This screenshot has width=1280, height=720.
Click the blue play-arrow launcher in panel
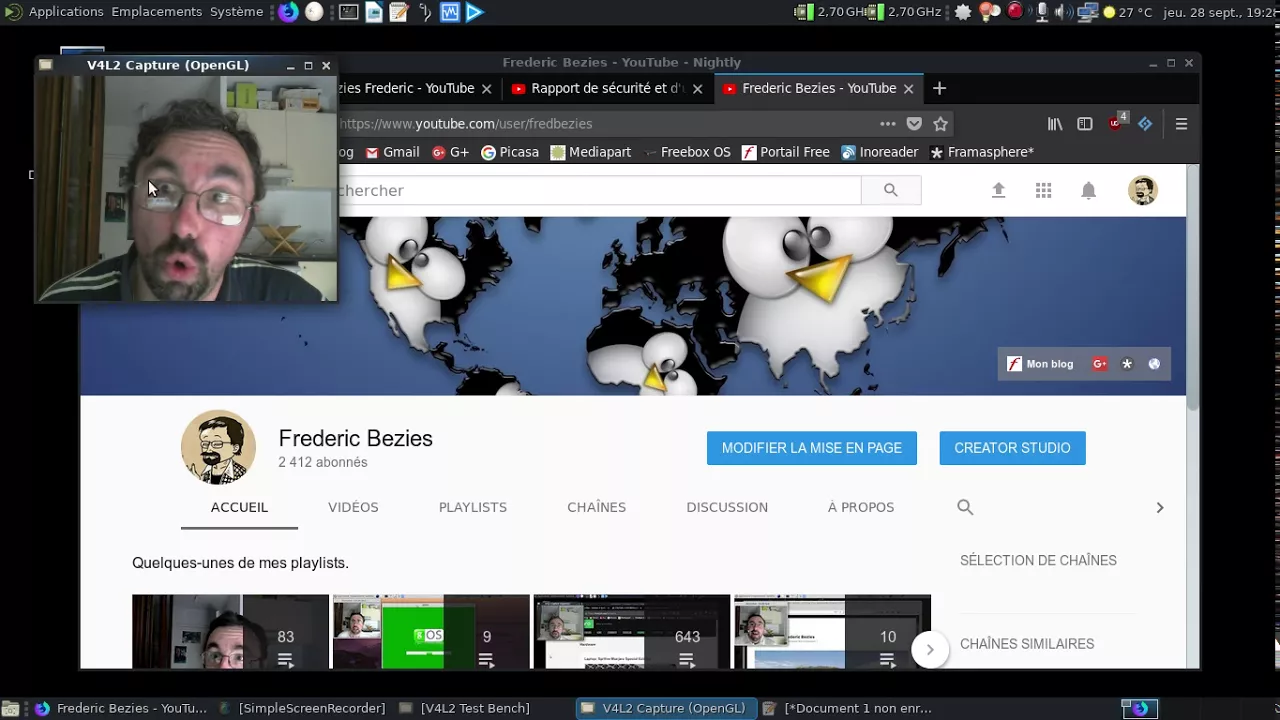tap(474, 12)
